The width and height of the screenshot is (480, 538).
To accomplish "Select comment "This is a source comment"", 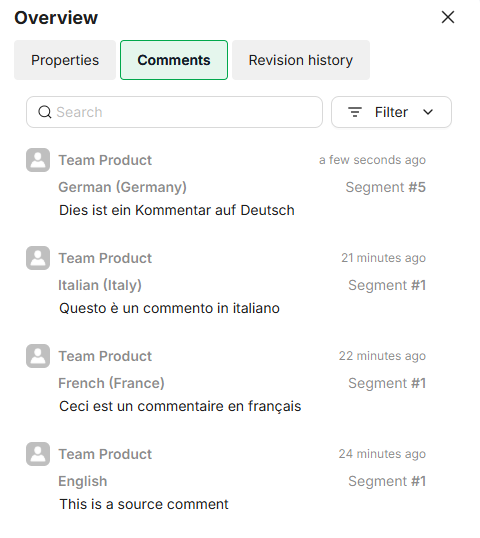I will 144,504.
